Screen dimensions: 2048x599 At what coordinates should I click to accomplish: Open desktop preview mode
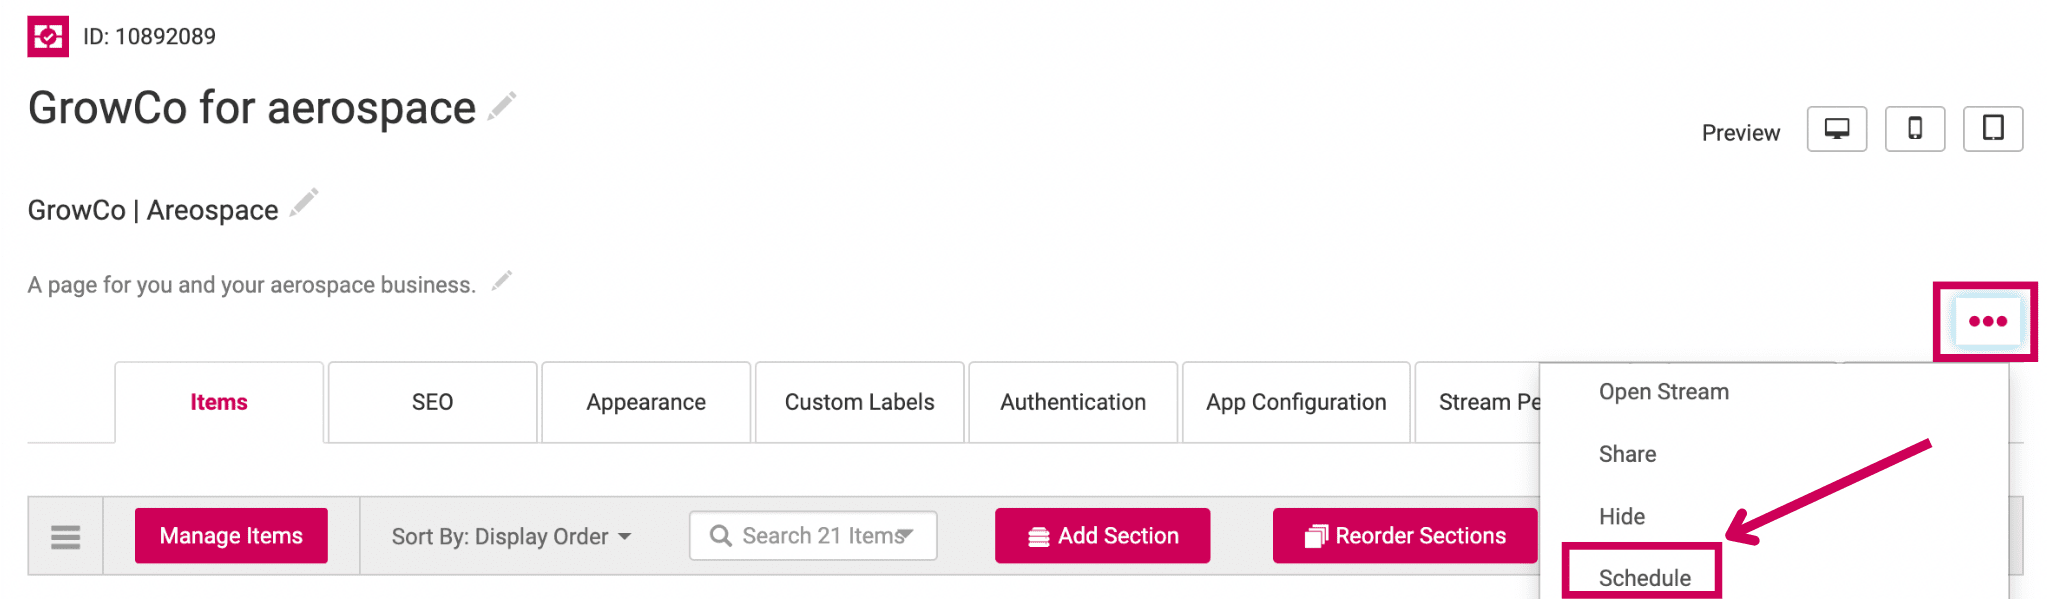click(1836, 129)
